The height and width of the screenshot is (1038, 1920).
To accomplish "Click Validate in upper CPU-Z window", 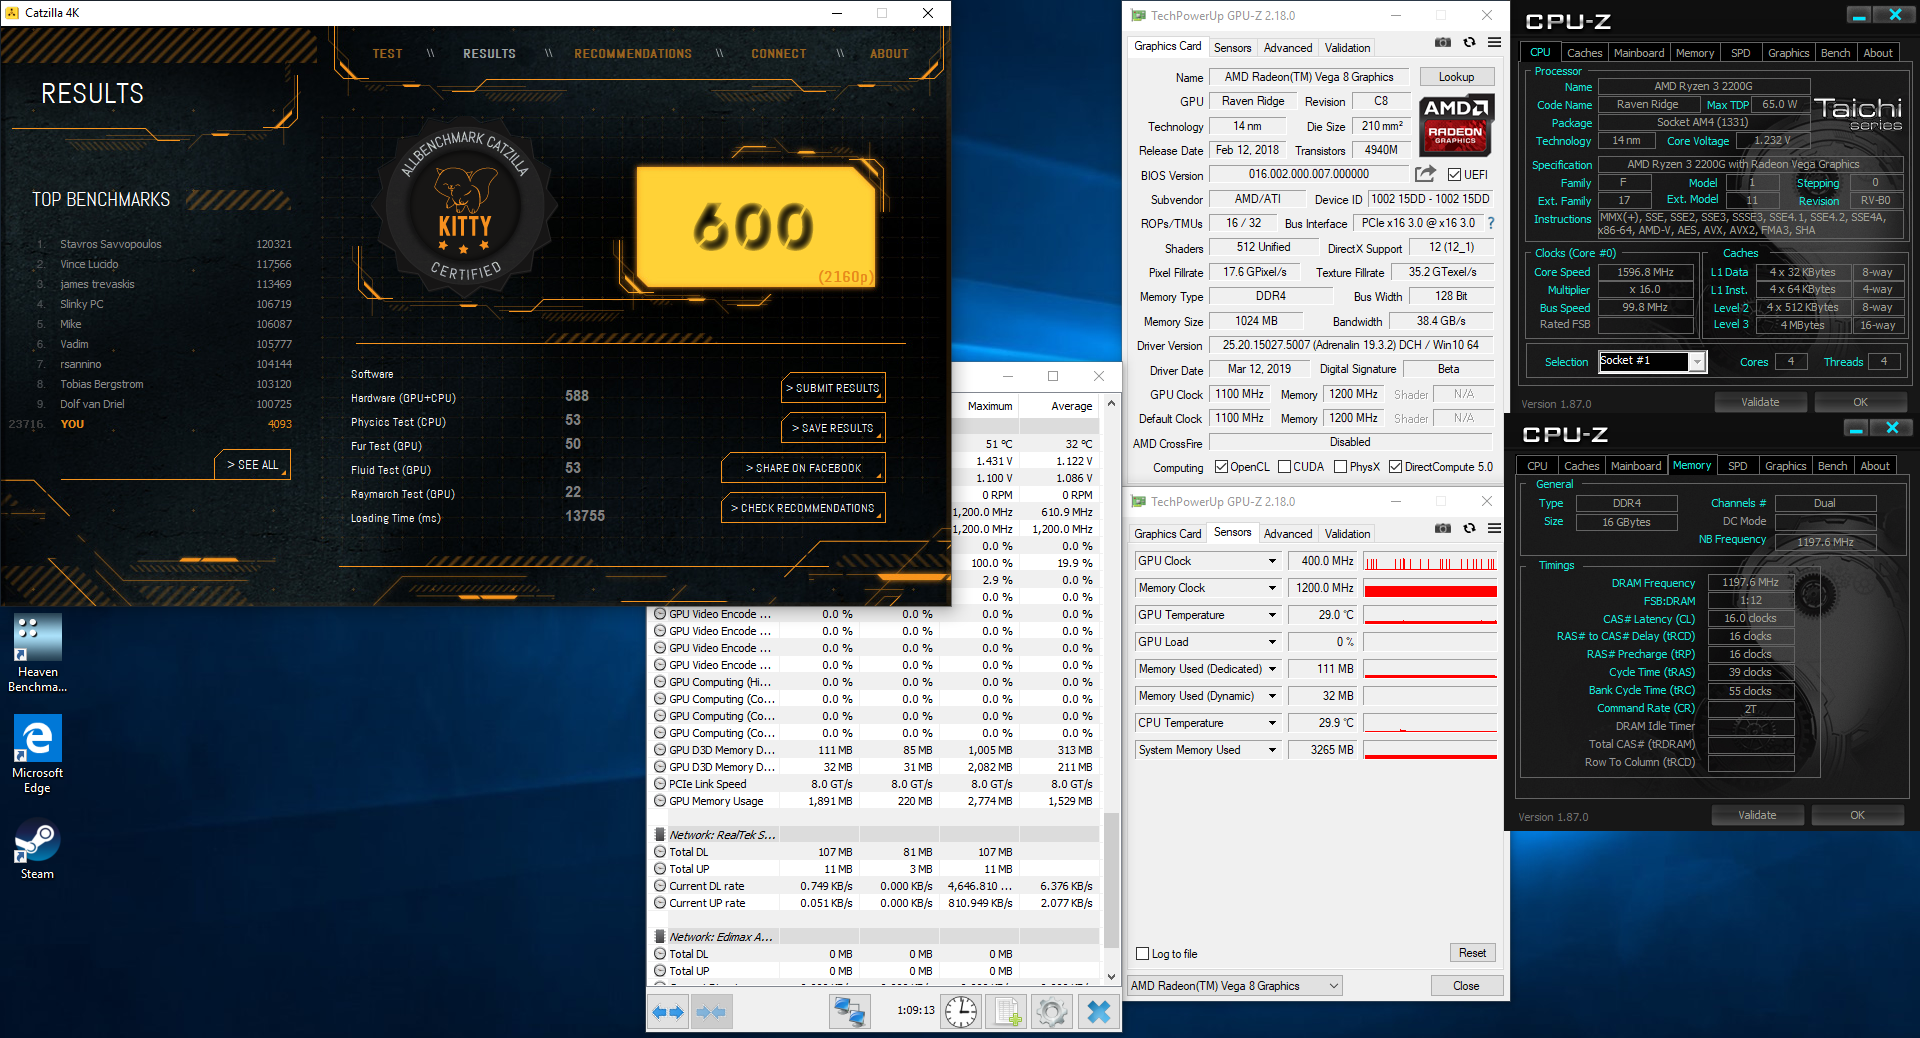I will [1760, 402].
